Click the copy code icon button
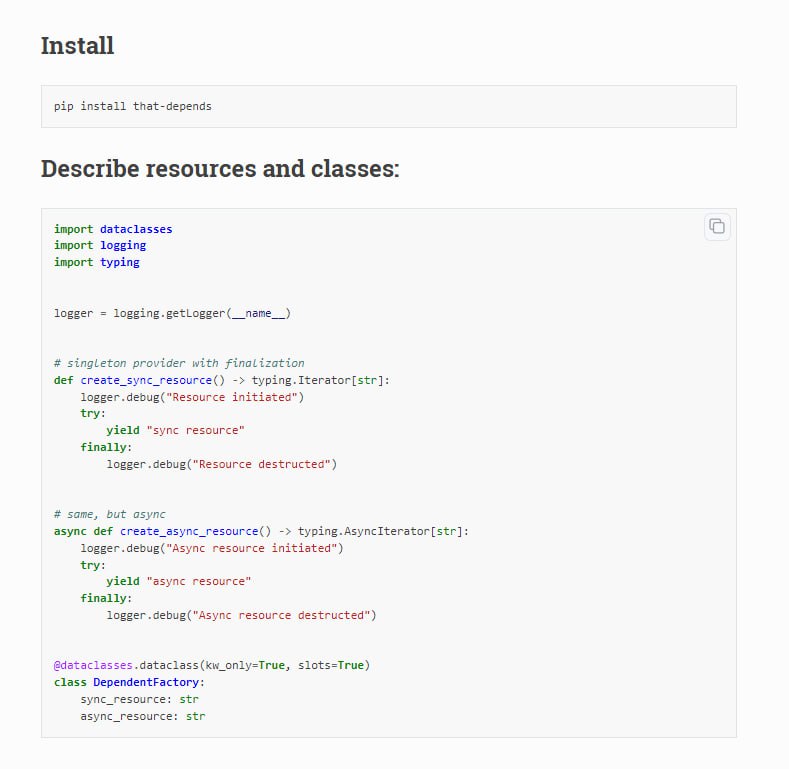 [x=717, y=227]
